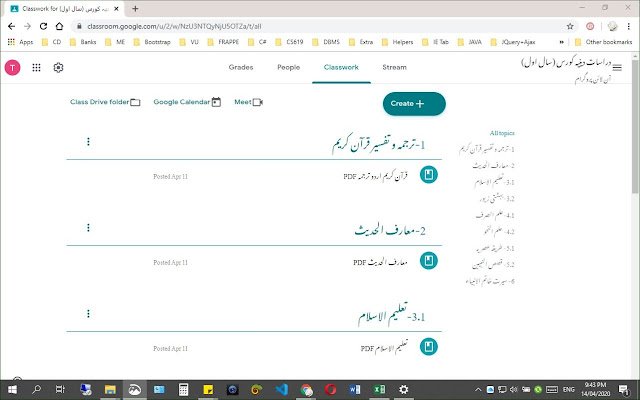Open the Windows Start menu
Image resolution: width=640 pixels, height=400 pixels.
click(x=12, y=390)
